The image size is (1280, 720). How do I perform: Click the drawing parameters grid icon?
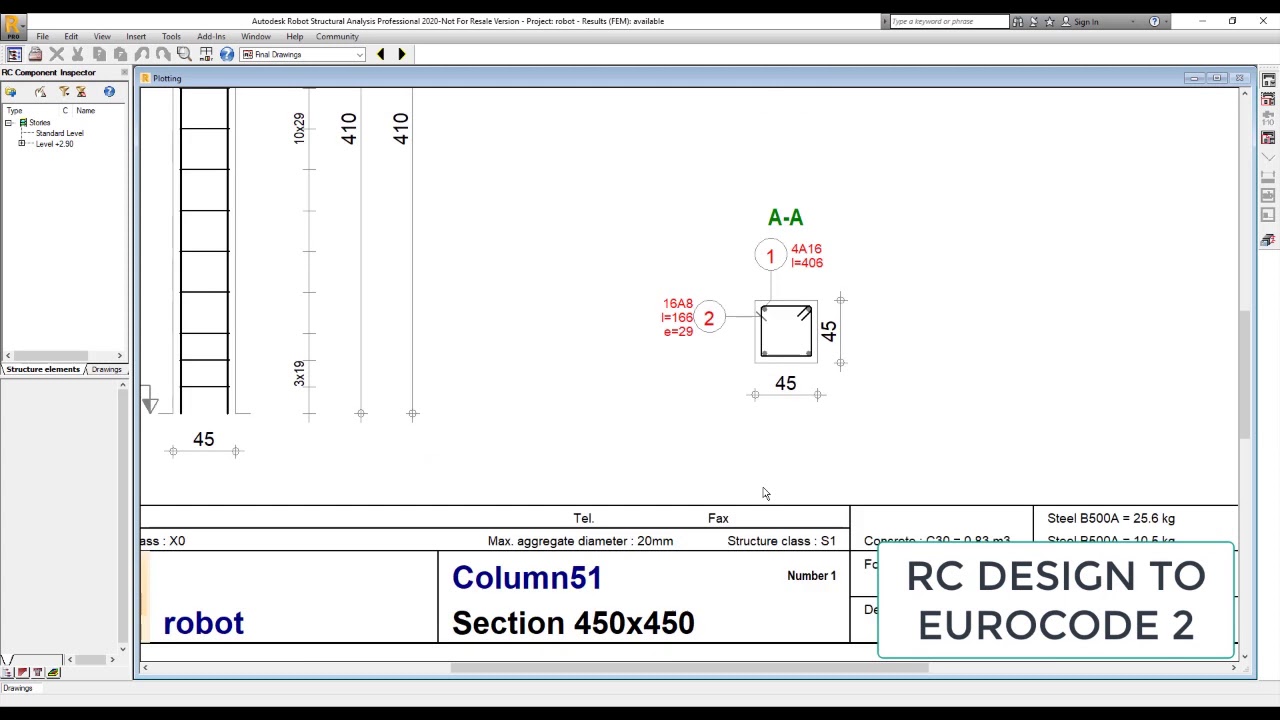tap(205, 54)
